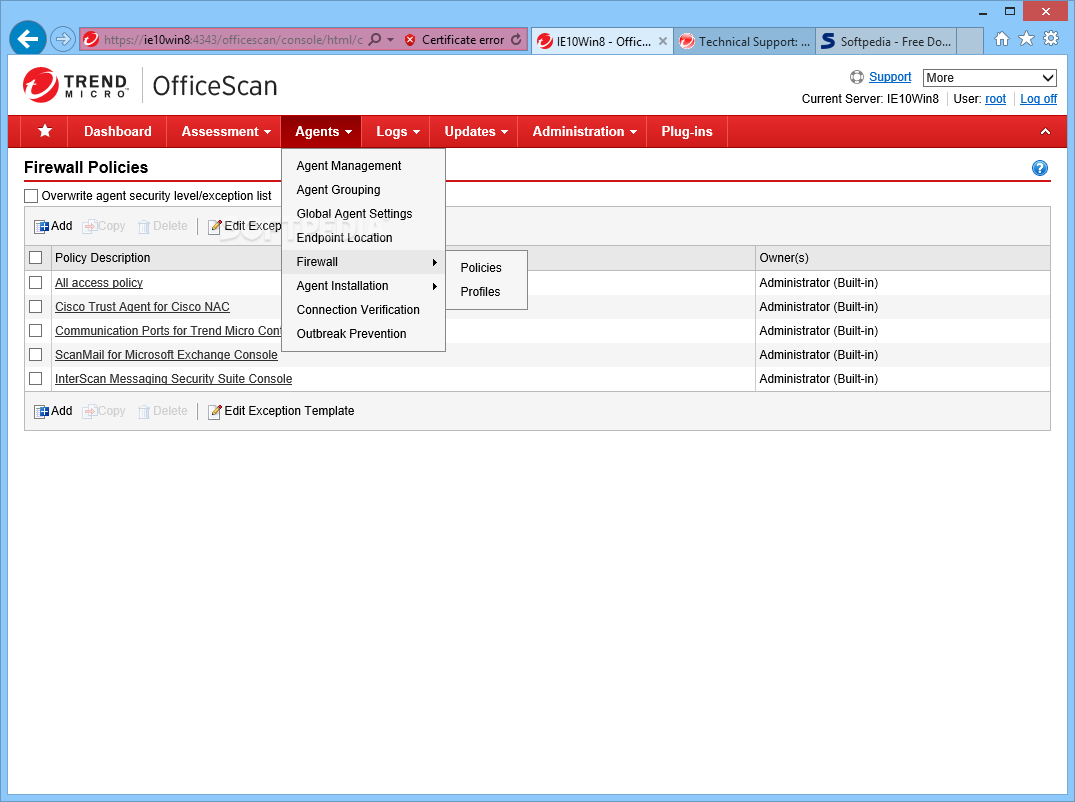
Task: Choose Connection Verification menu entry
Action: (x=363, y=310)
